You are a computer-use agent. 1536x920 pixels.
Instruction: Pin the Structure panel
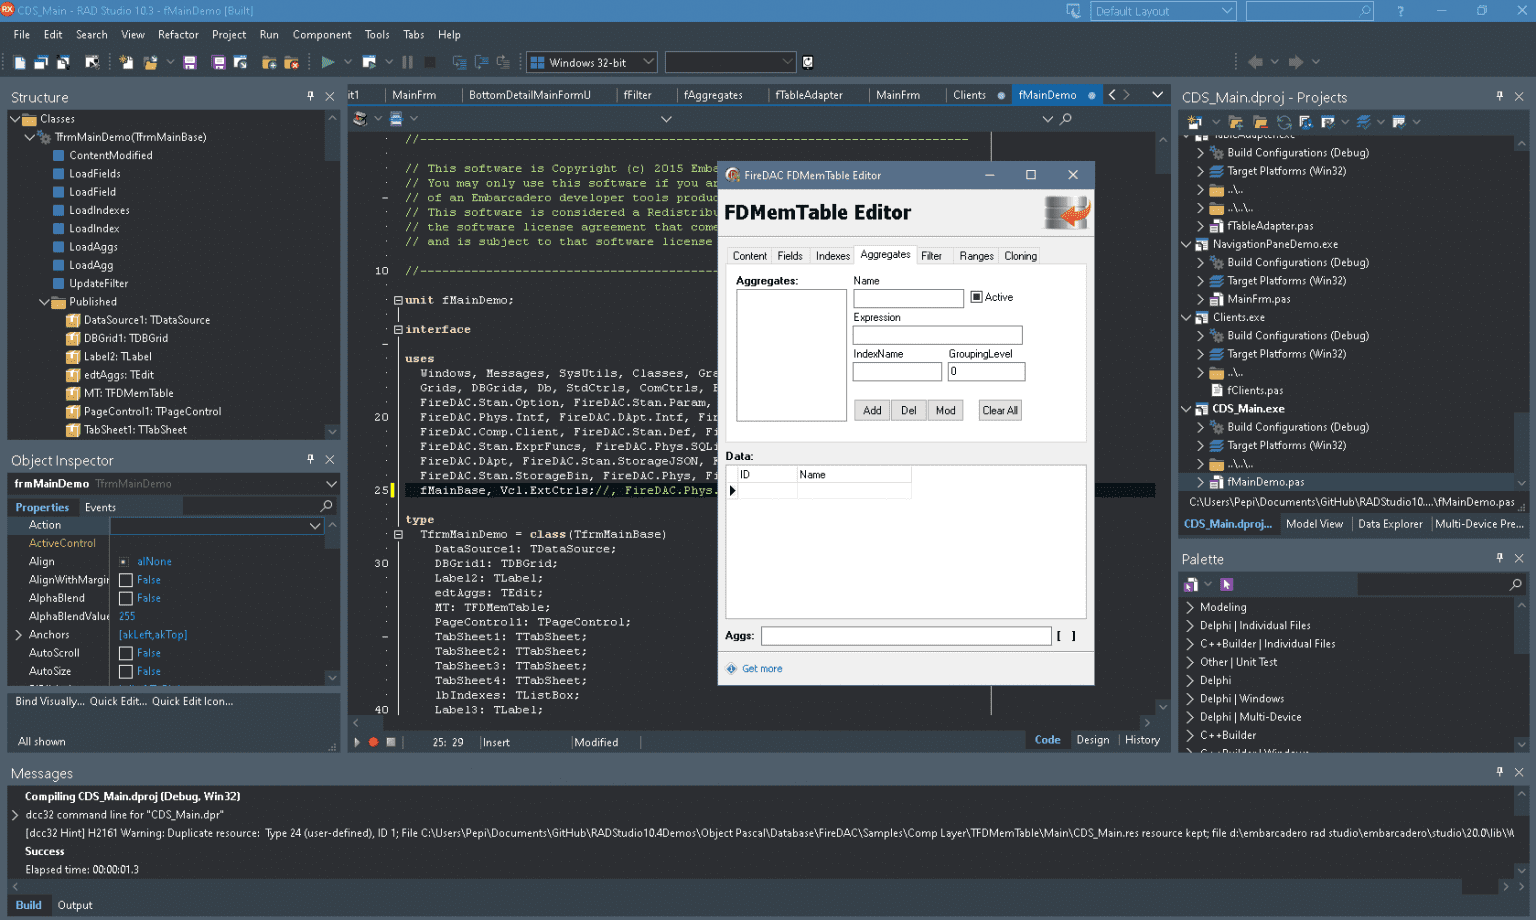coord(311,96)
